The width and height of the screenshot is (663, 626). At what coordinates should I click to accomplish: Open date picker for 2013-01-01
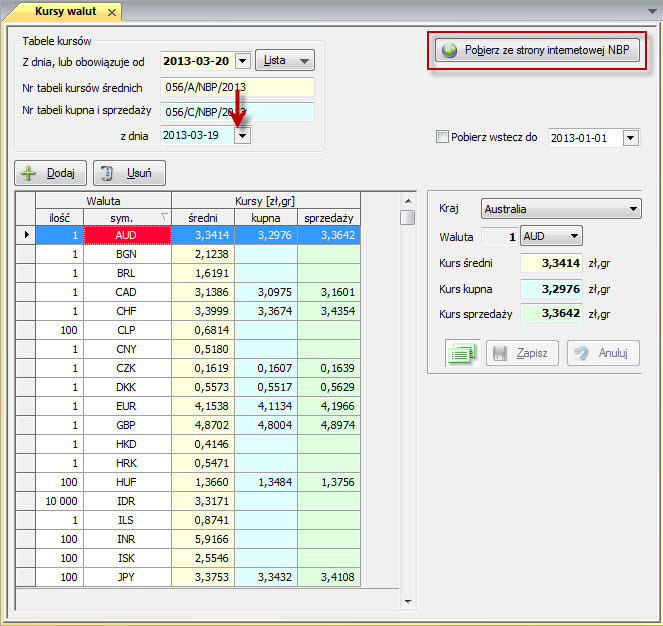630,138
